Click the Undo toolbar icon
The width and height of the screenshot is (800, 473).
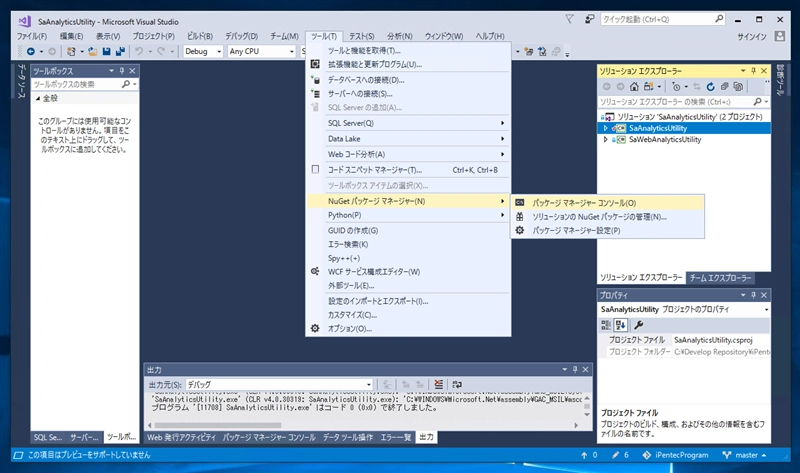(139, 51)
